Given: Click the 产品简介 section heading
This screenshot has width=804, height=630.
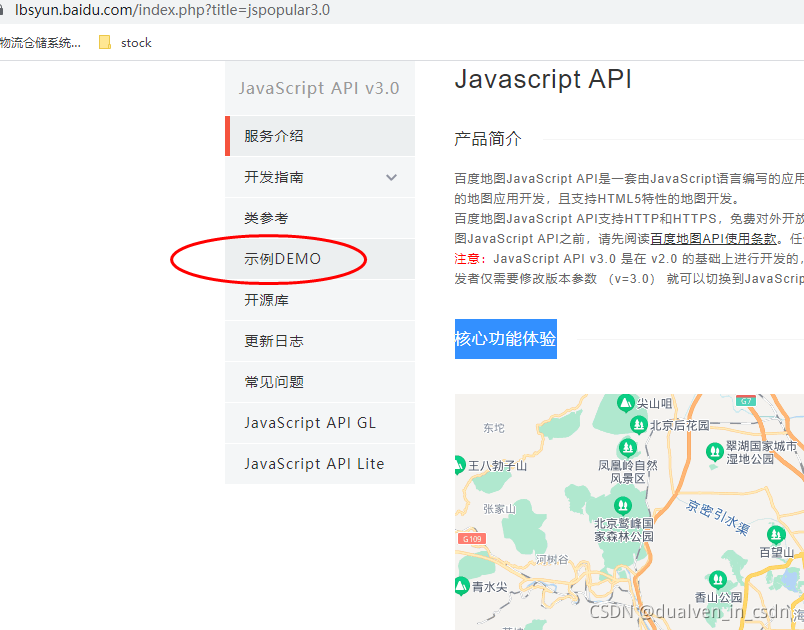Looking at the screenshot, I should point(488,139).
